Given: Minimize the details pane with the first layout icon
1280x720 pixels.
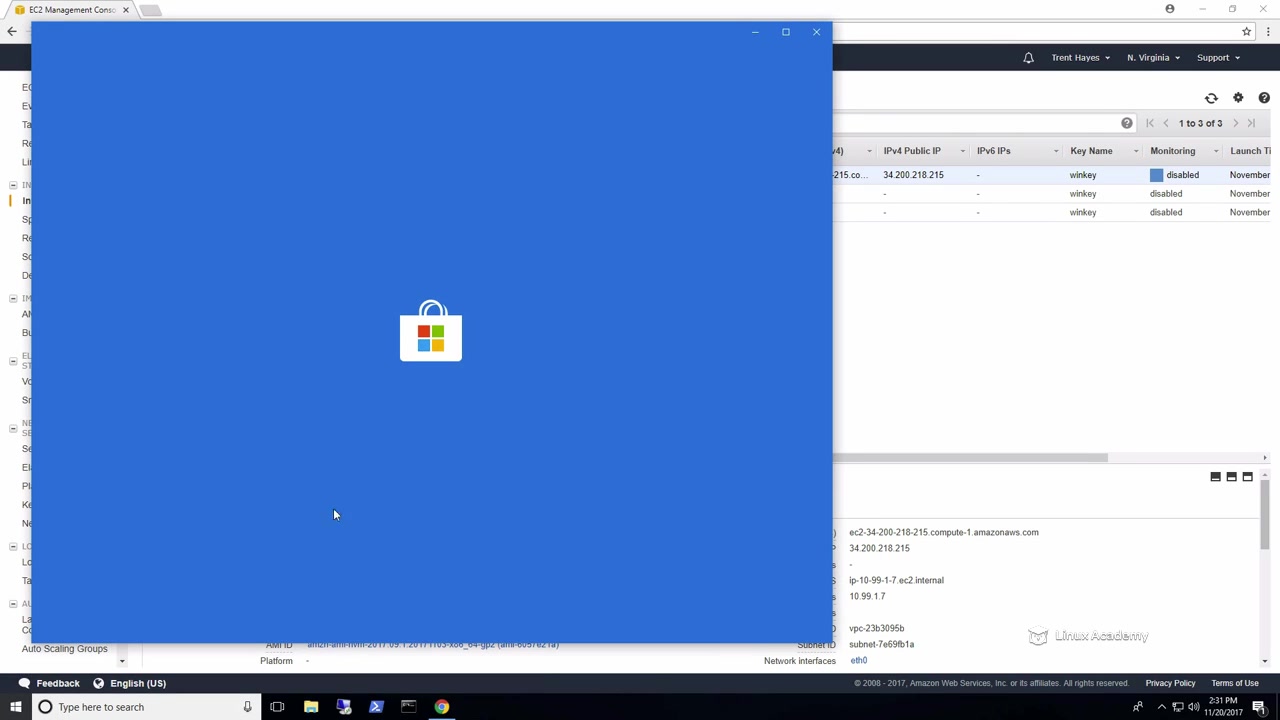Looking at the screenshot, I should [1216, 477].
